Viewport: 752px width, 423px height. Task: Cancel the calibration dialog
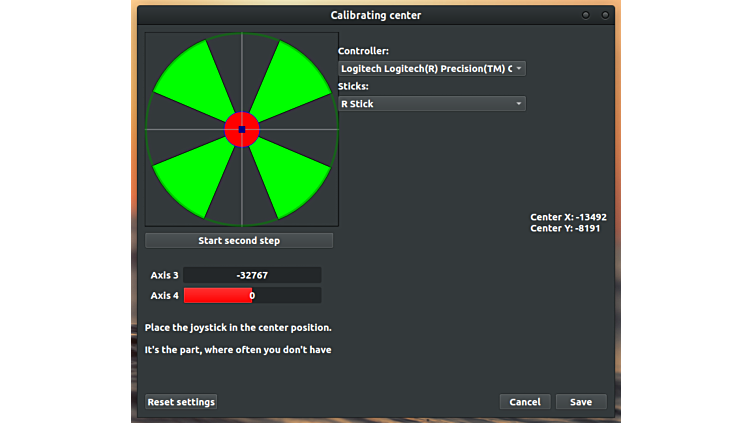(x=525, y=402)
